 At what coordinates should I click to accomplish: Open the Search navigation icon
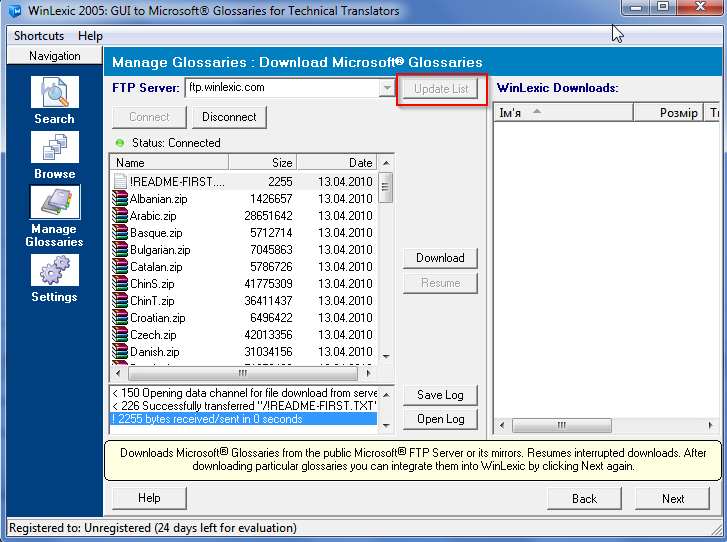pos(54,93)
